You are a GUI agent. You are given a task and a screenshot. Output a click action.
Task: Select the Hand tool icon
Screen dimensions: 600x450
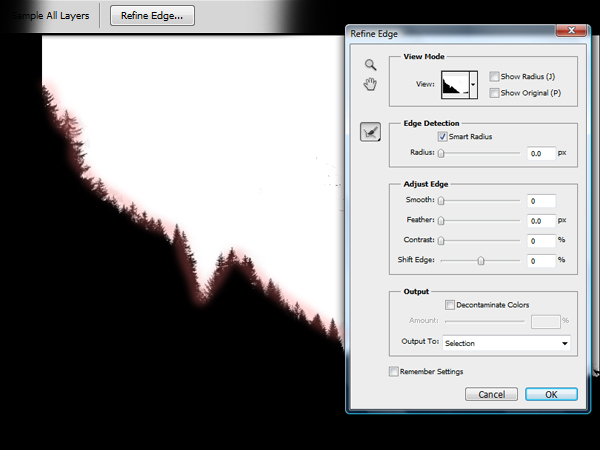(x=370, y=84)
